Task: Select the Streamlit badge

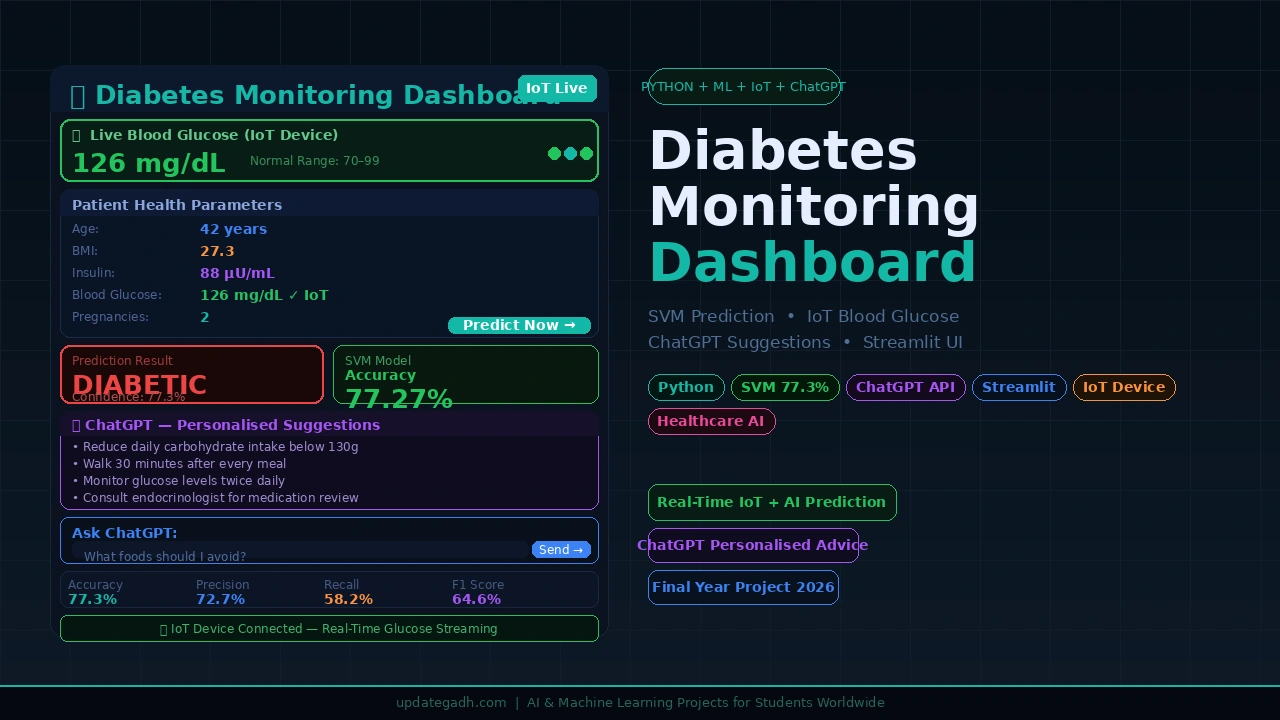Action: (1019, 387)
